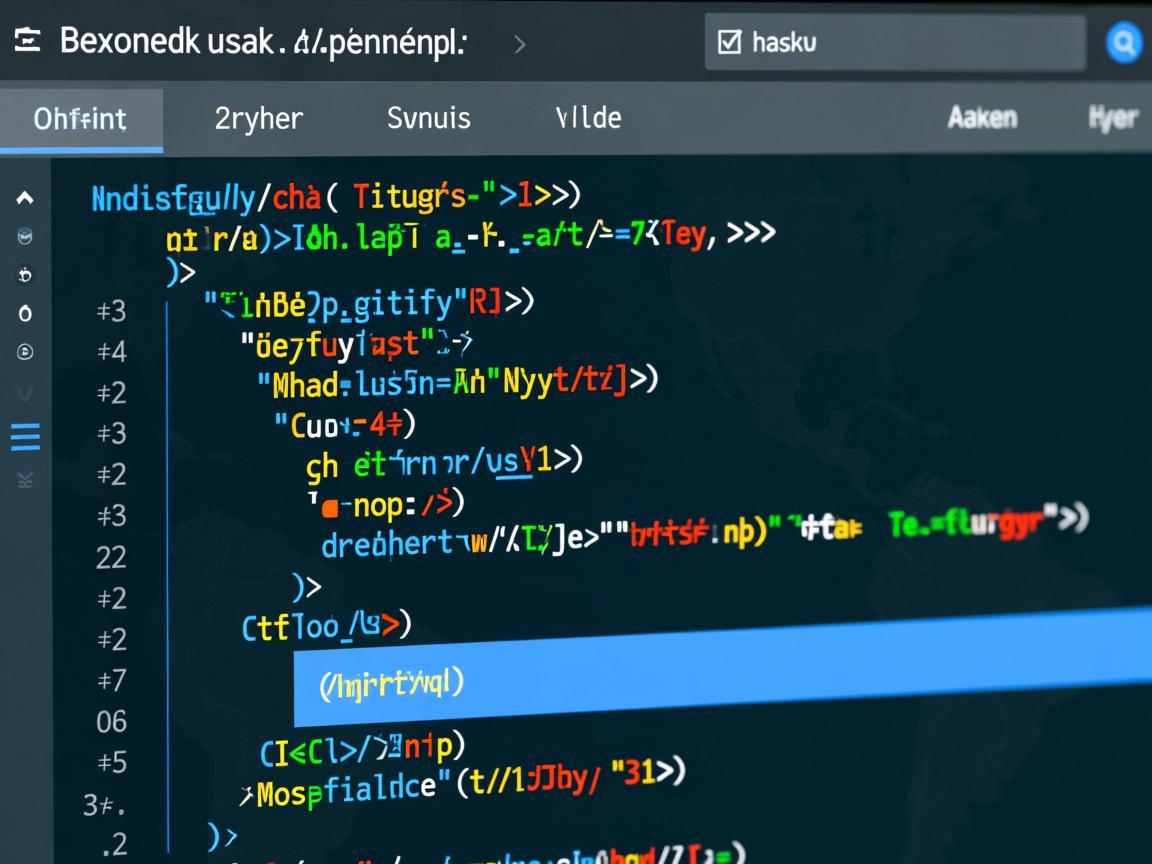The width and height of the screenshot is (1152, 864).
Task: Click the bottom double-chevron sidebar icon
Action: click(x=25, y=480)
